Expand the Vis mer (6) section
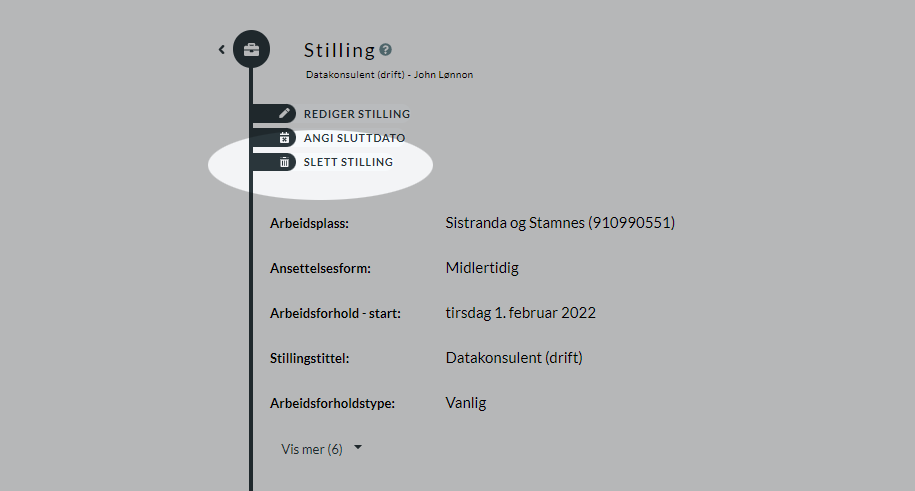The height and width of the screenshot is (491, 915). 321,449
